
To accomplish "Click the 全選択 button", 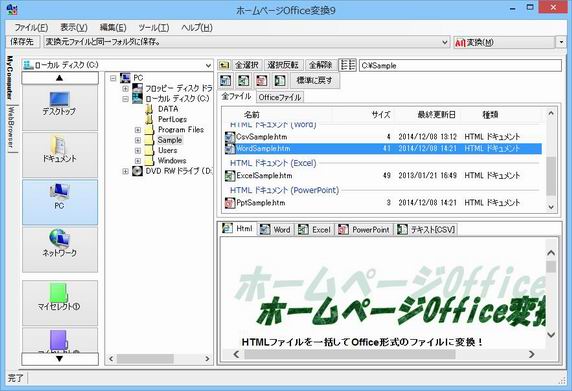I will (x=247, y=65).
